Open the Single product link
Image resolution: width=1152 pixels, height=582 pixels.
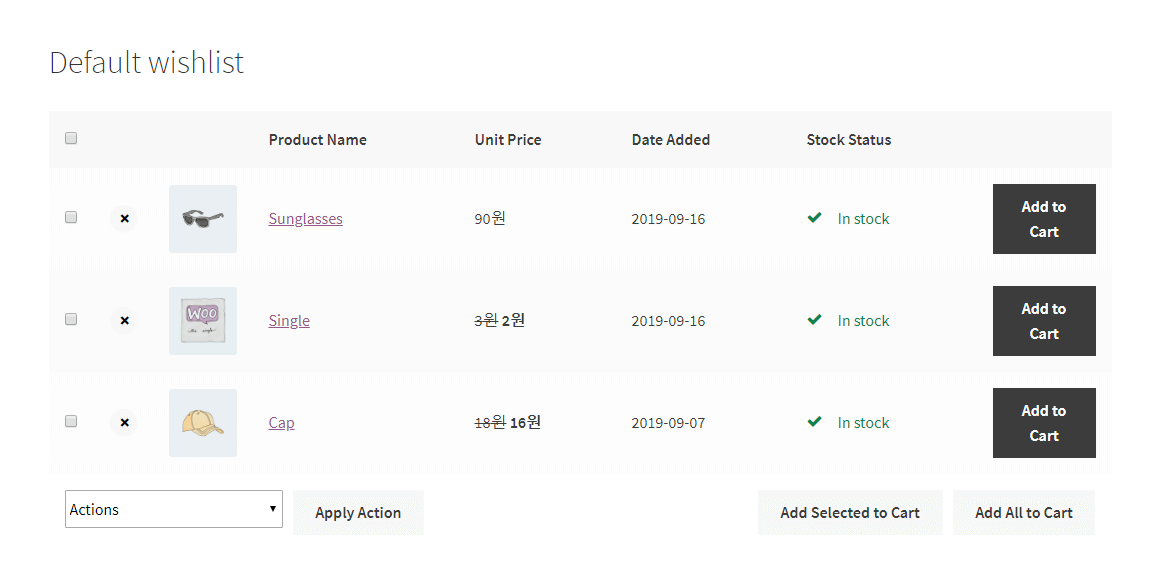(289, 321)
